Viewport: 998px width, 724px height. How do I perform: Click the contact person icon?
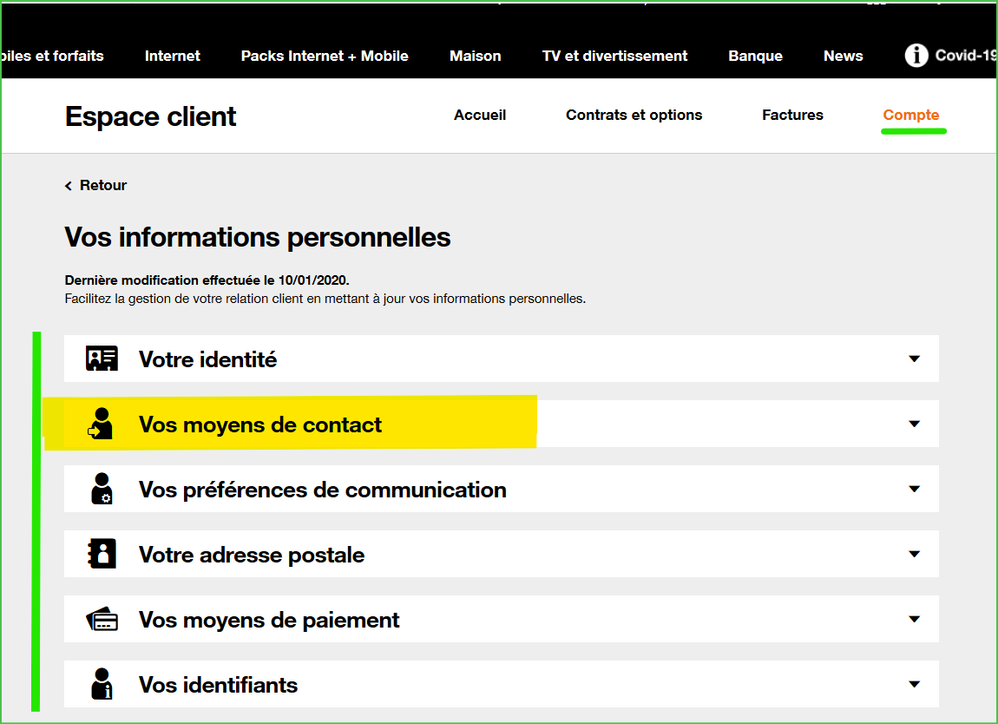point(101,424)
